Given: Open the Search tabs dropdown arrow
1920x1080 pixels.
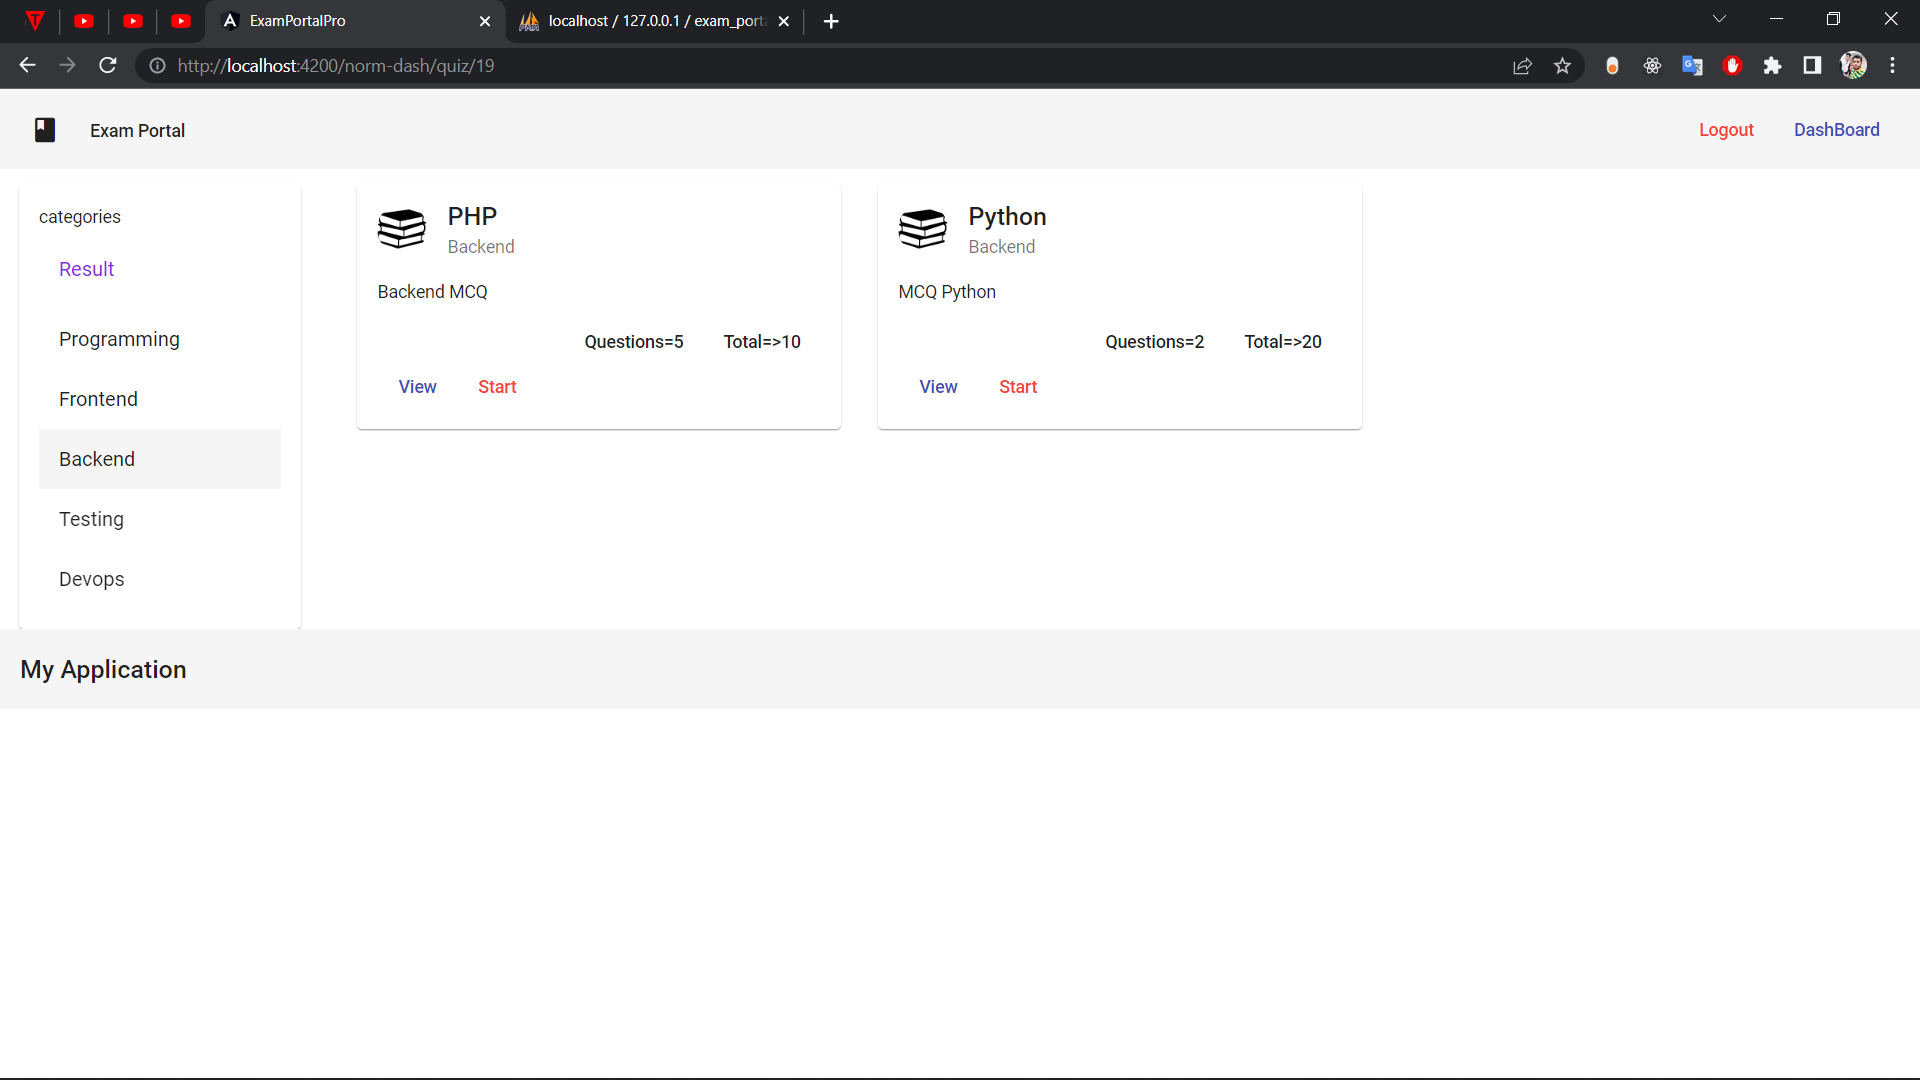Looking at the screenshot, I should (x=1719, y=18).
